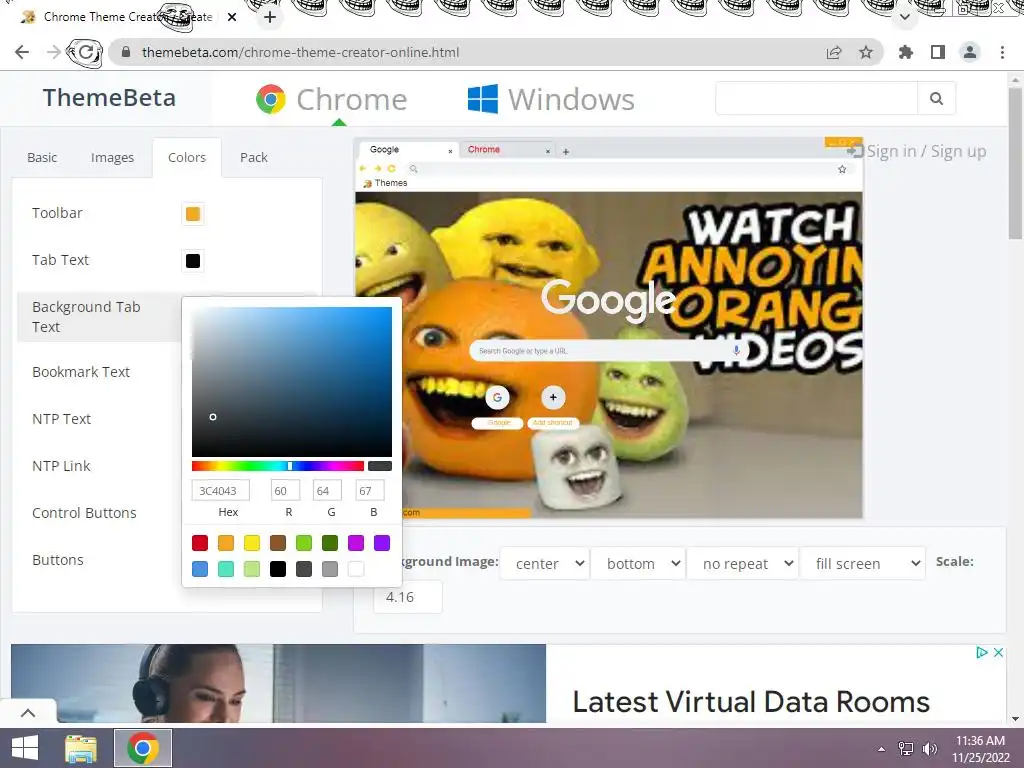
Task: Select the Background Tab Text row
Action: pos(99,317)
